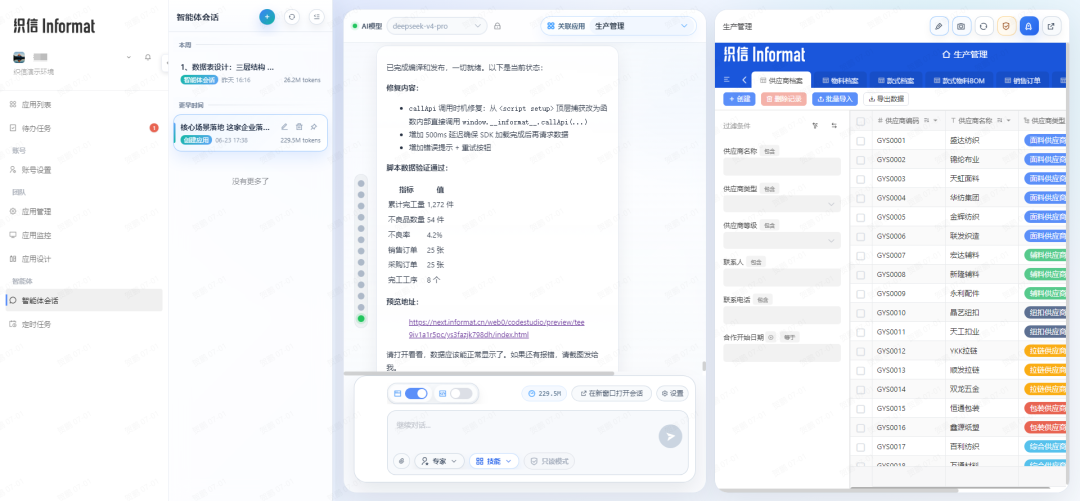
Task: Check the row checkbox for GYS0001
Action: (860, 141)
